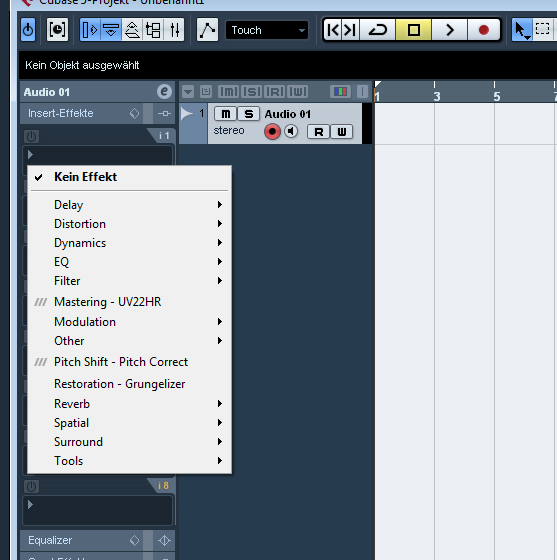557x560 pixels.
Task: Toggle Insert-Effekte bypass diamond icon
Action: pyautogui.click(x=134, y=114)
